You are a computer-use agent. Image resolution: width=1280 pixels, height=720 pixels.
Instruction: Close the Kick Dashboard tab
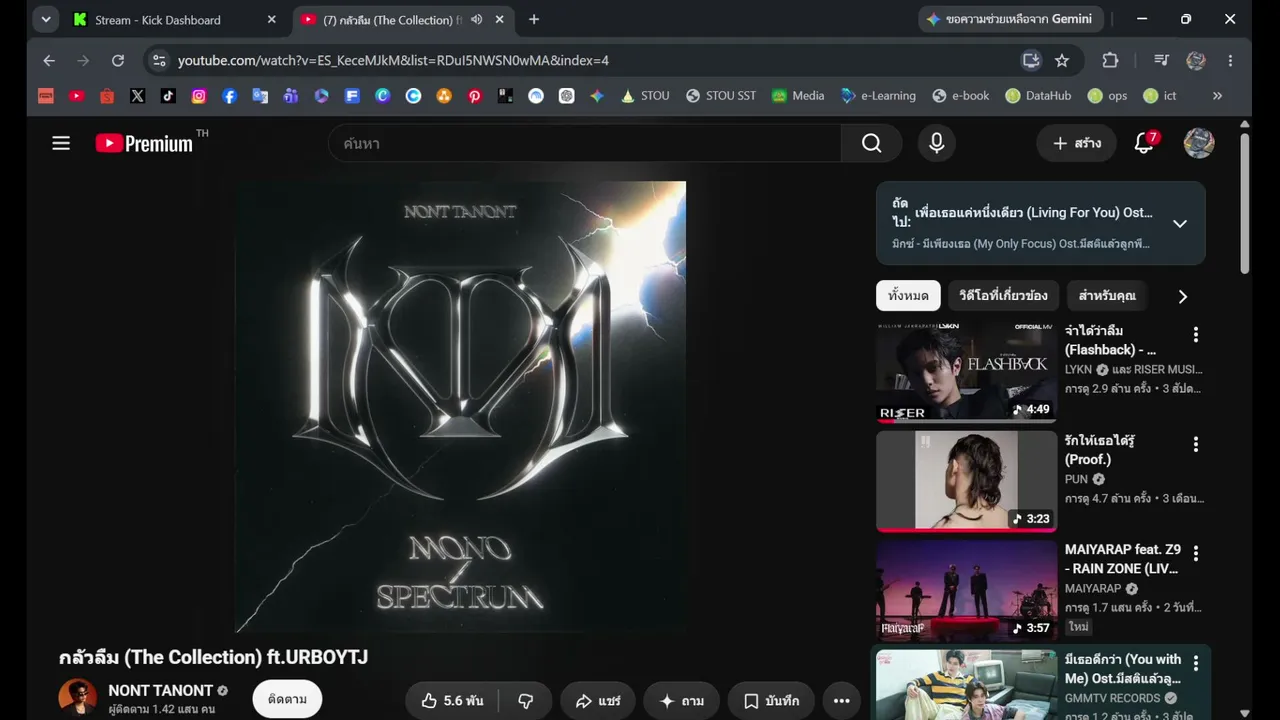271,19
